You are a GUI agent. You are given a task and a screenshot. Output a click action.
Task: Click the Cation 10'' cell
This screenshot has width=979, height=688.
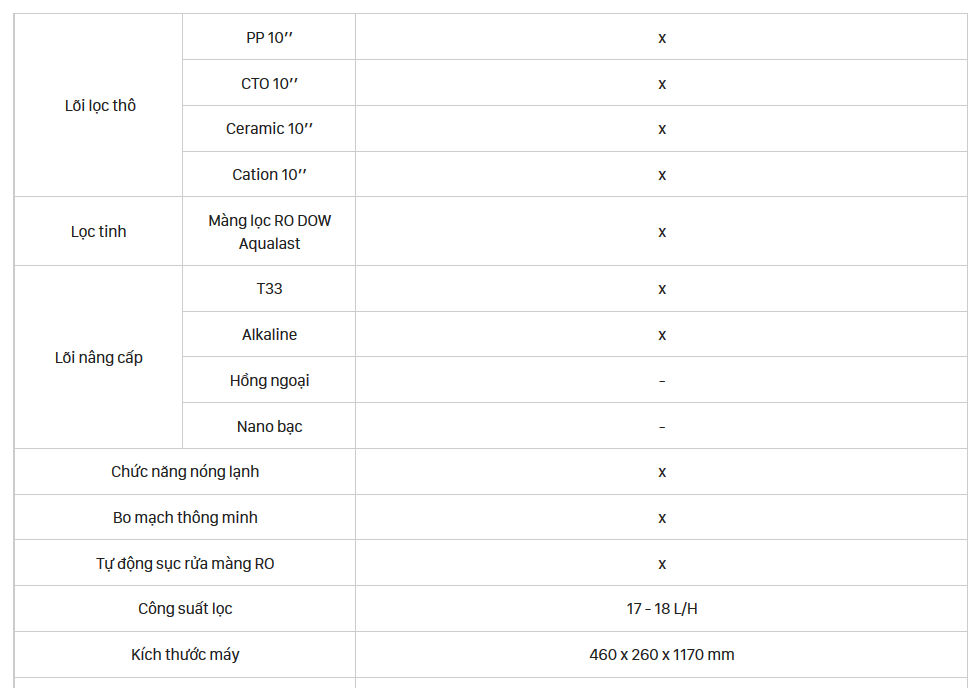[x=269, y=175]
